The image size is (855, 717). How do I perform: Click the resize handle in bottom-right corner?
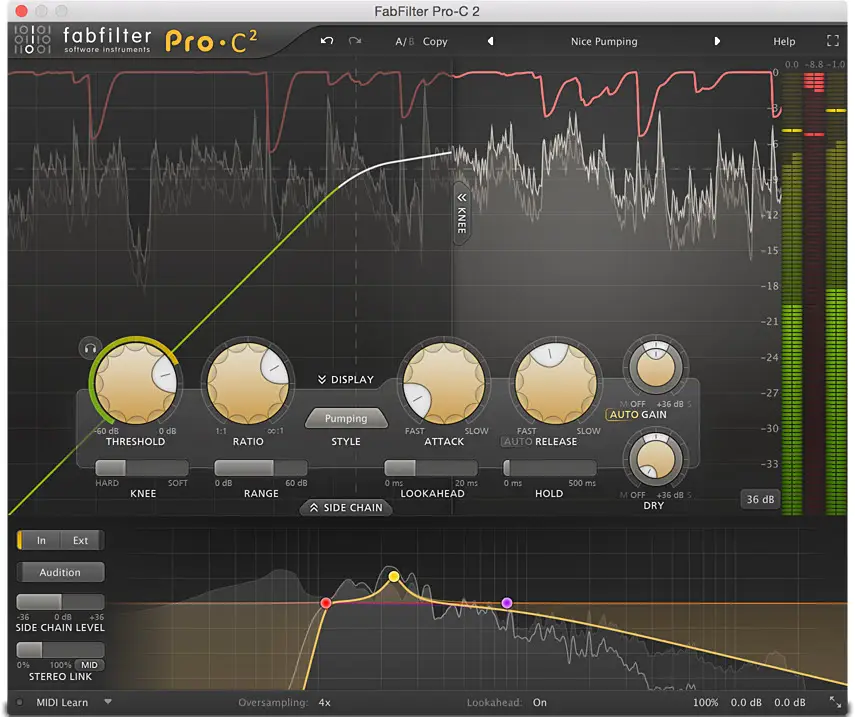pyautogui.click(x=835, y=702)
